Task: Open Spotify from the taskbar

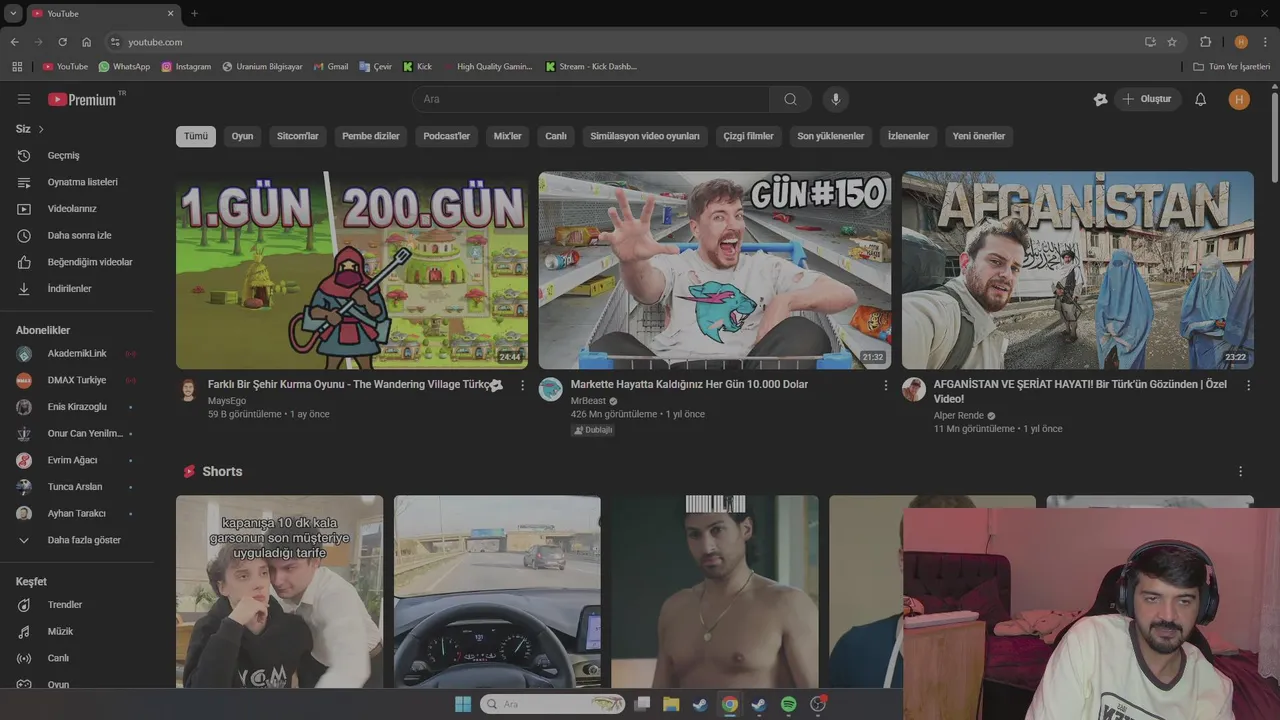Action: 788,704
